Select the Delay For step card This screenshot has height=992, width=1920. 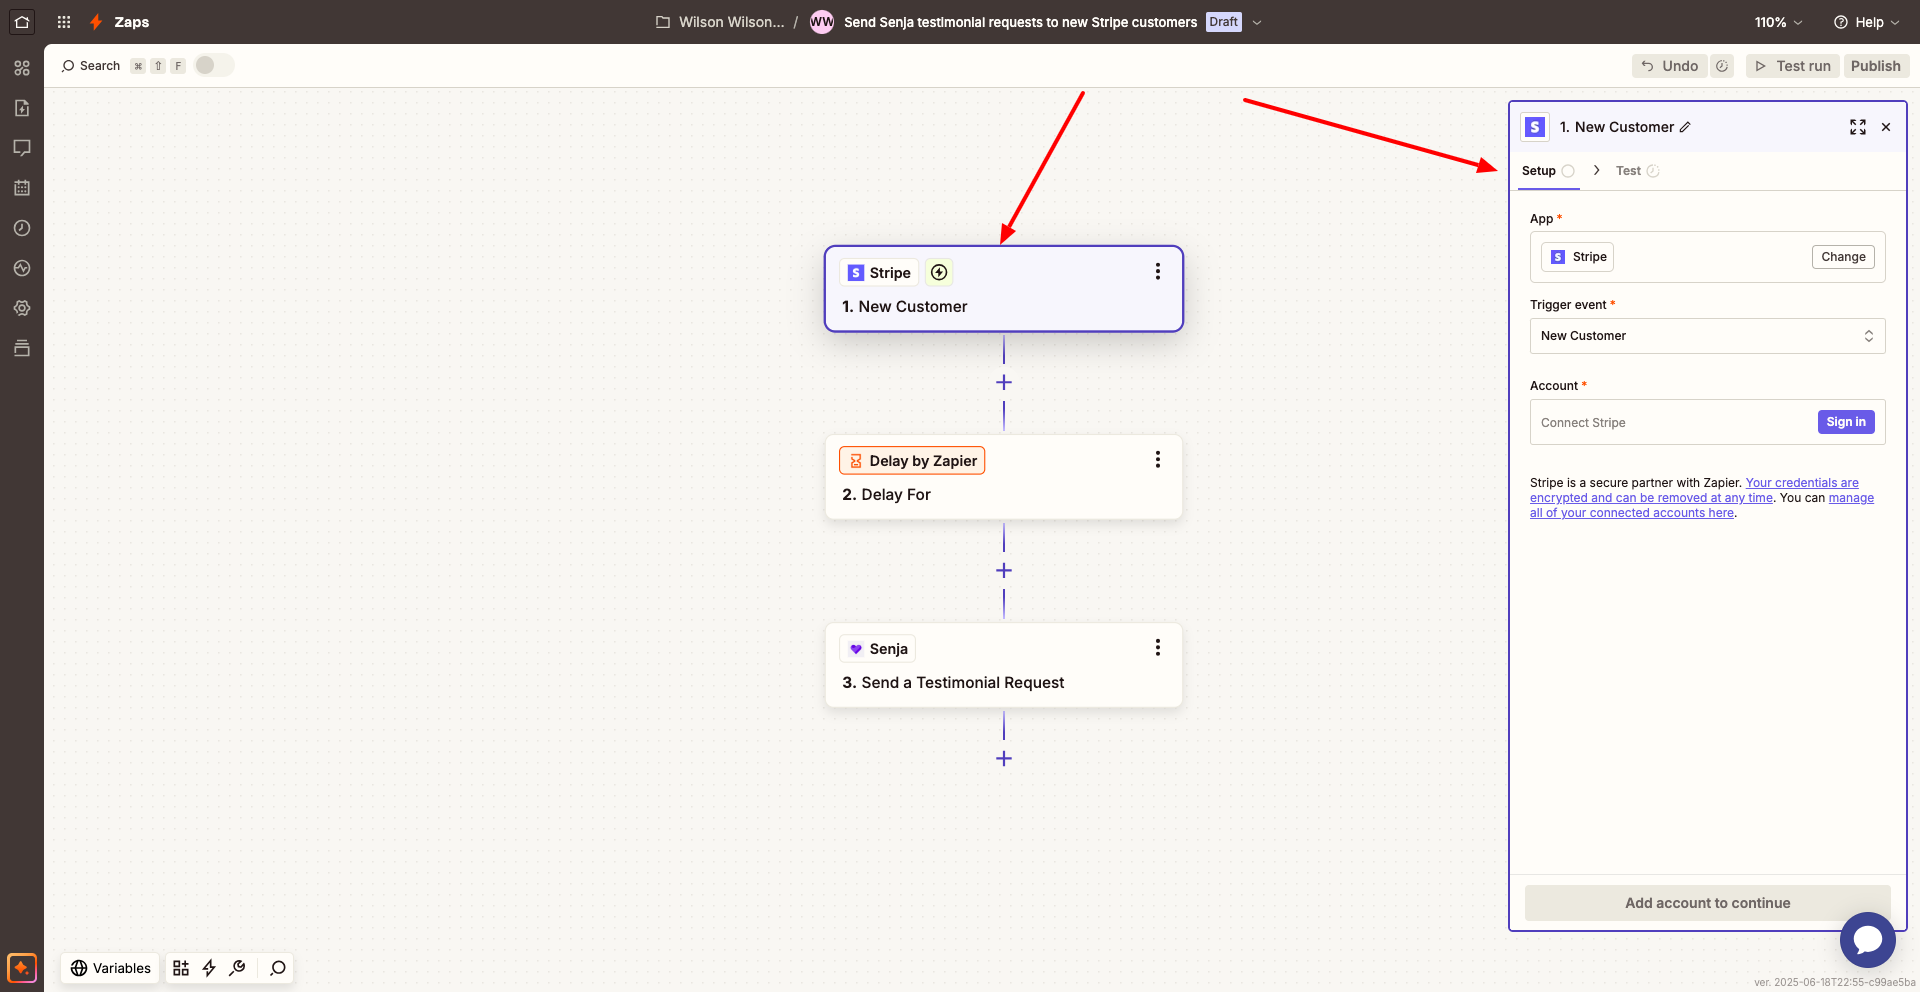click(1004, 477)
